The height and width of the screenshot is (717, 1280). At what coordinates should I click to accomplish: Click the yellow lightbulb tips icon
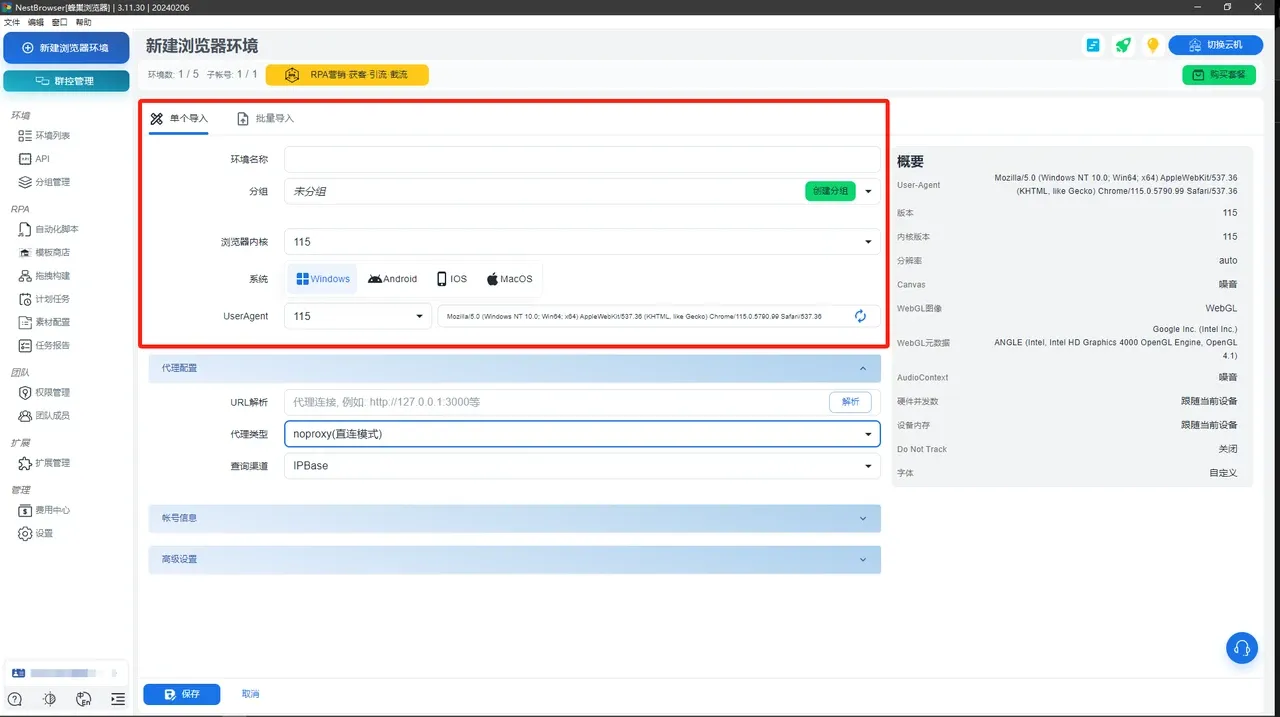(x=1152, y=46)
